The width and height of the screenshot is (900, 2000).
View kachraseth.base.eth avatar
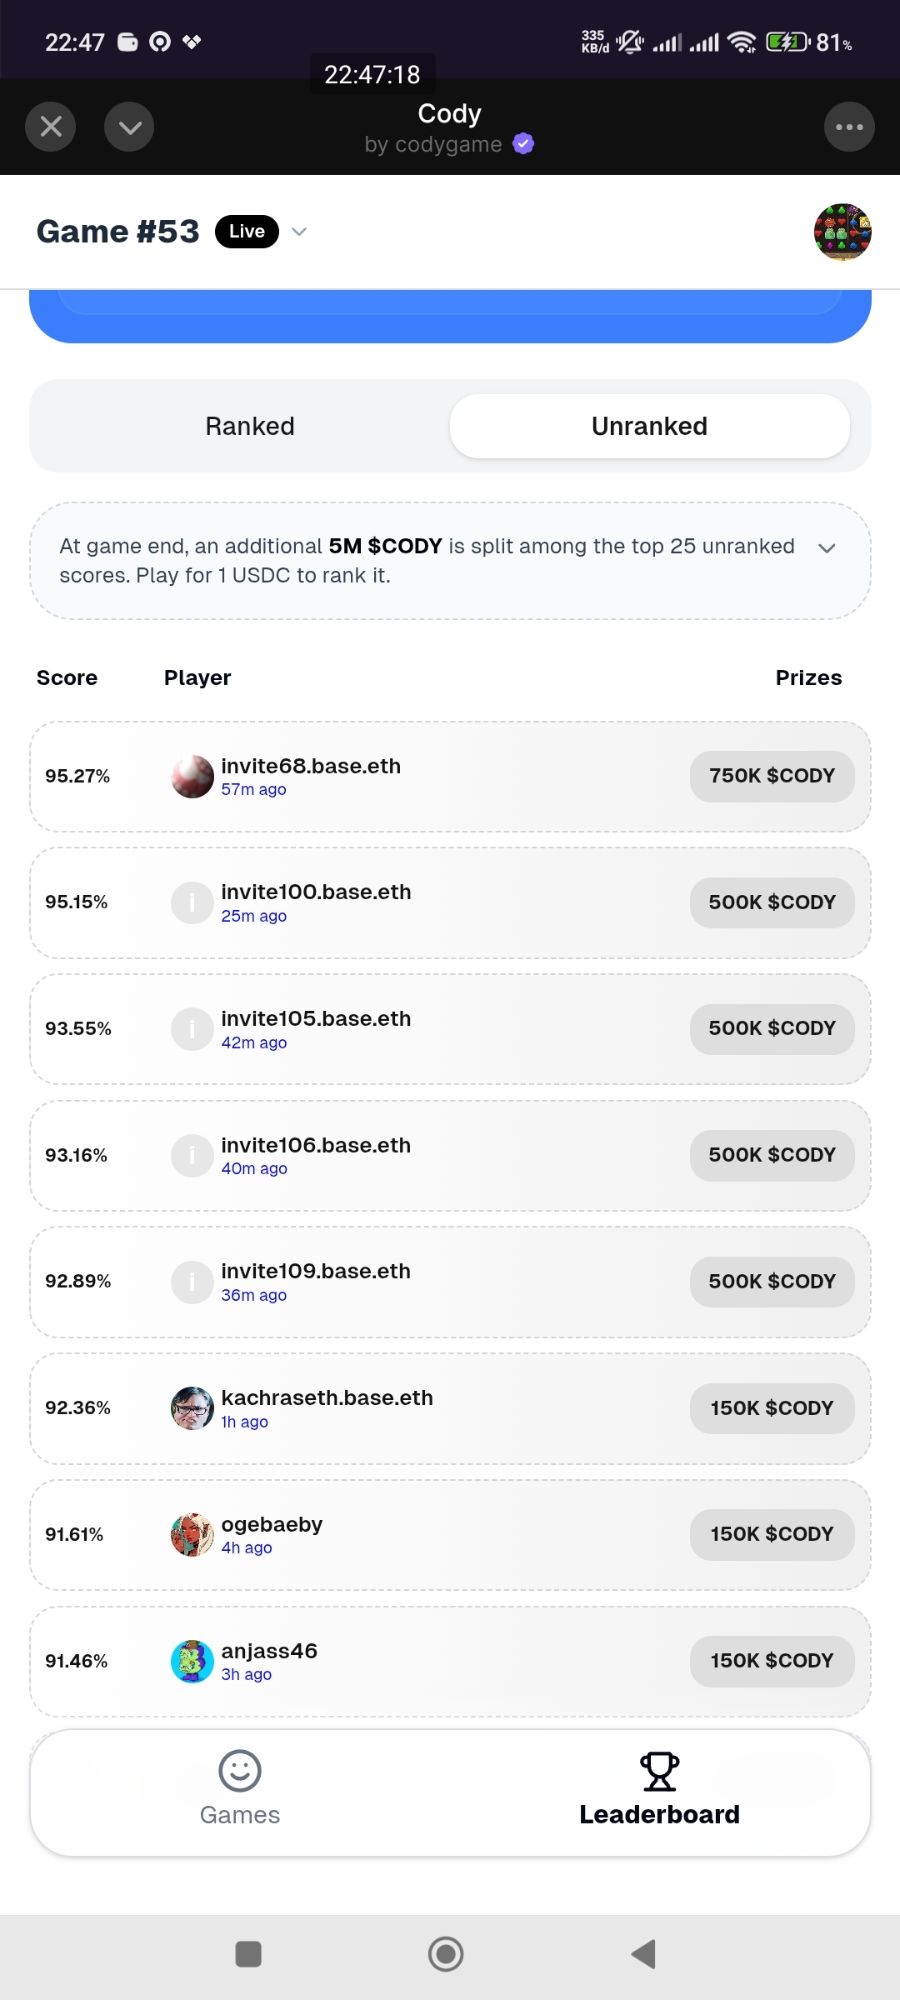click(192, 1408)
